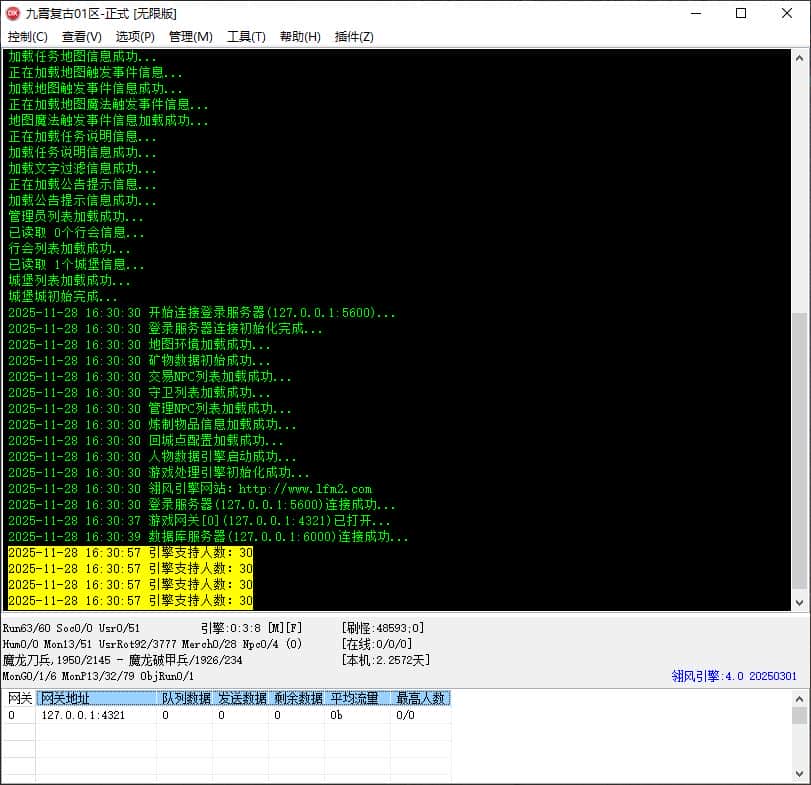Click the 游戏处理引擎初始化成功 log line
The width and height of the screenshot is (811, 785).
tap(159, 473)
